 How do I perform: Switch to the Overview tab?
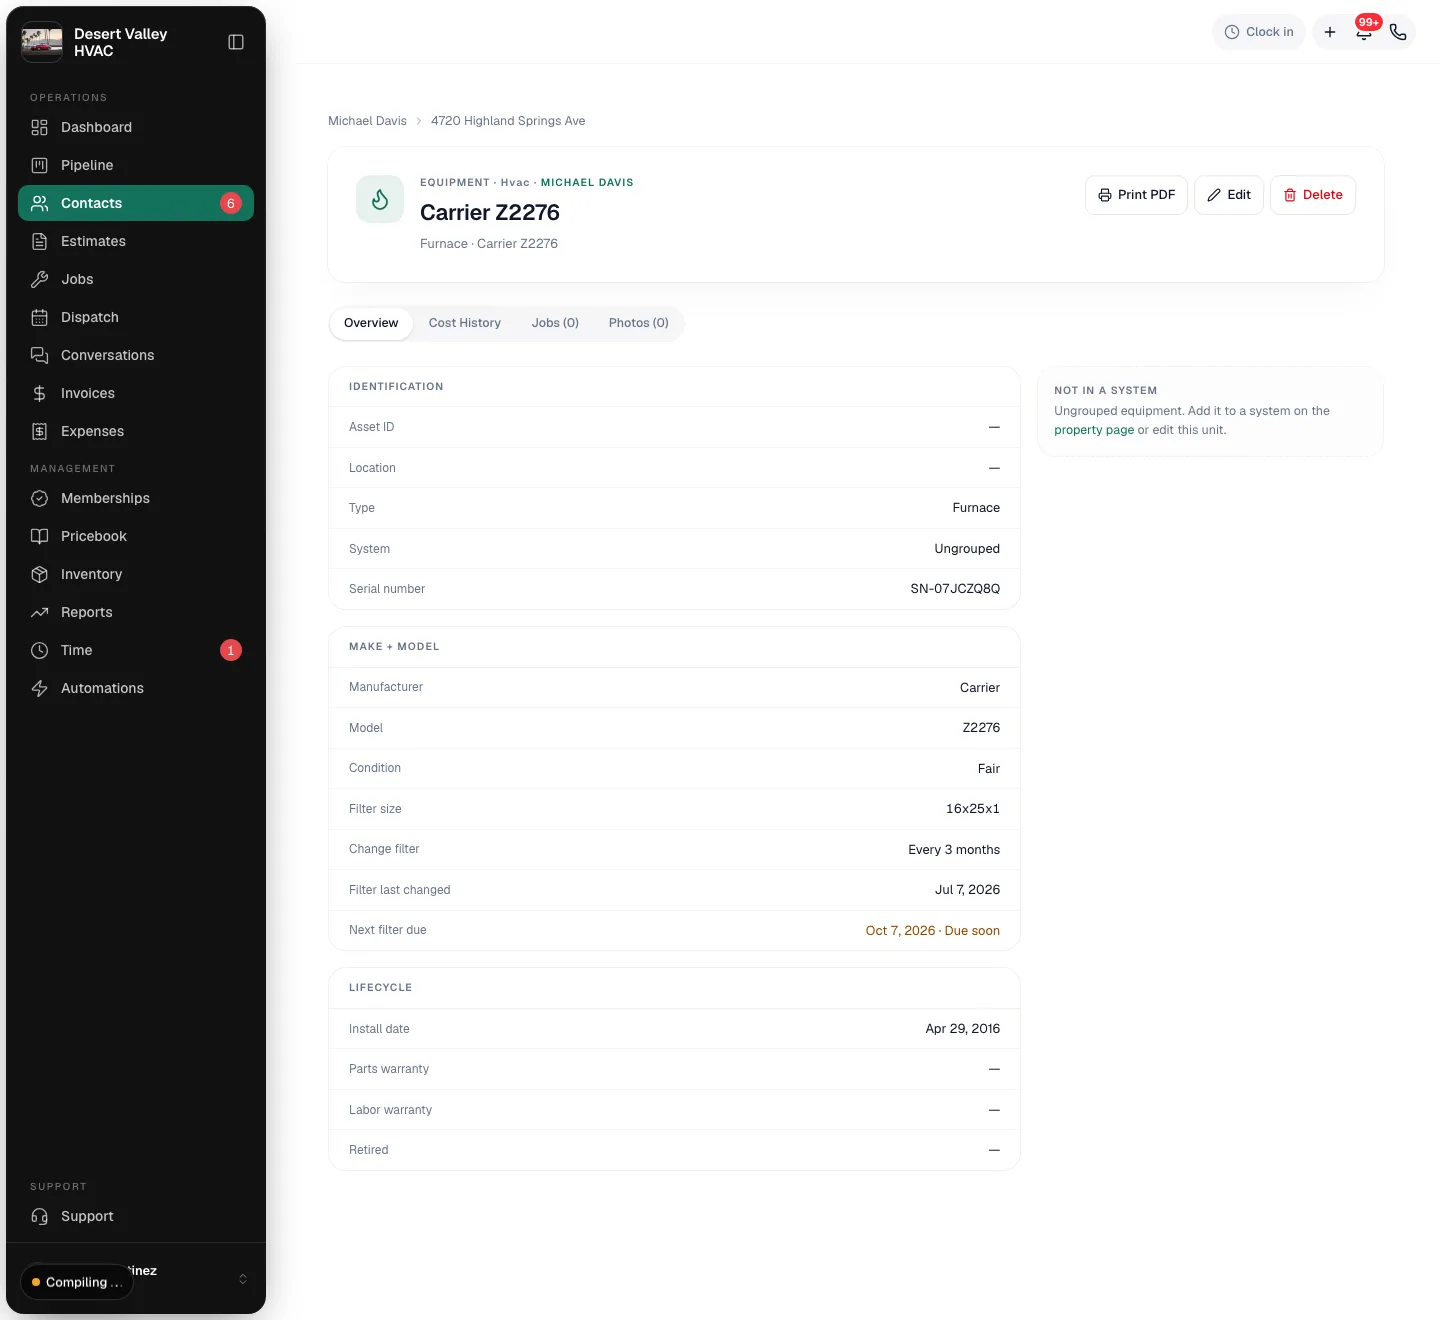[371, 323]
